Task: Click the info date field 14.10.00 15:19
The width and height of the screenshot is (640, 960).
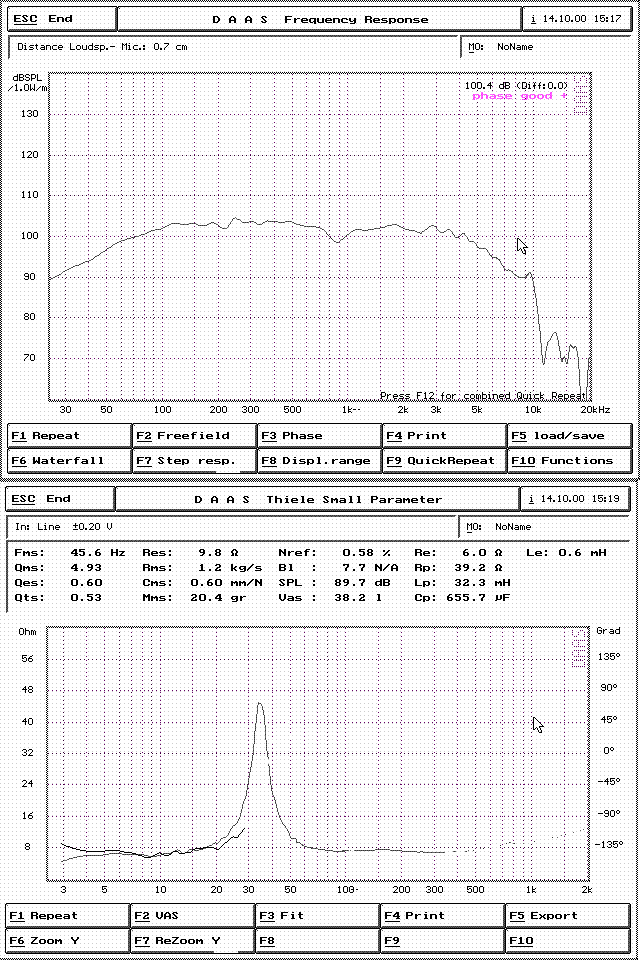Action: (x=577, y=499)
